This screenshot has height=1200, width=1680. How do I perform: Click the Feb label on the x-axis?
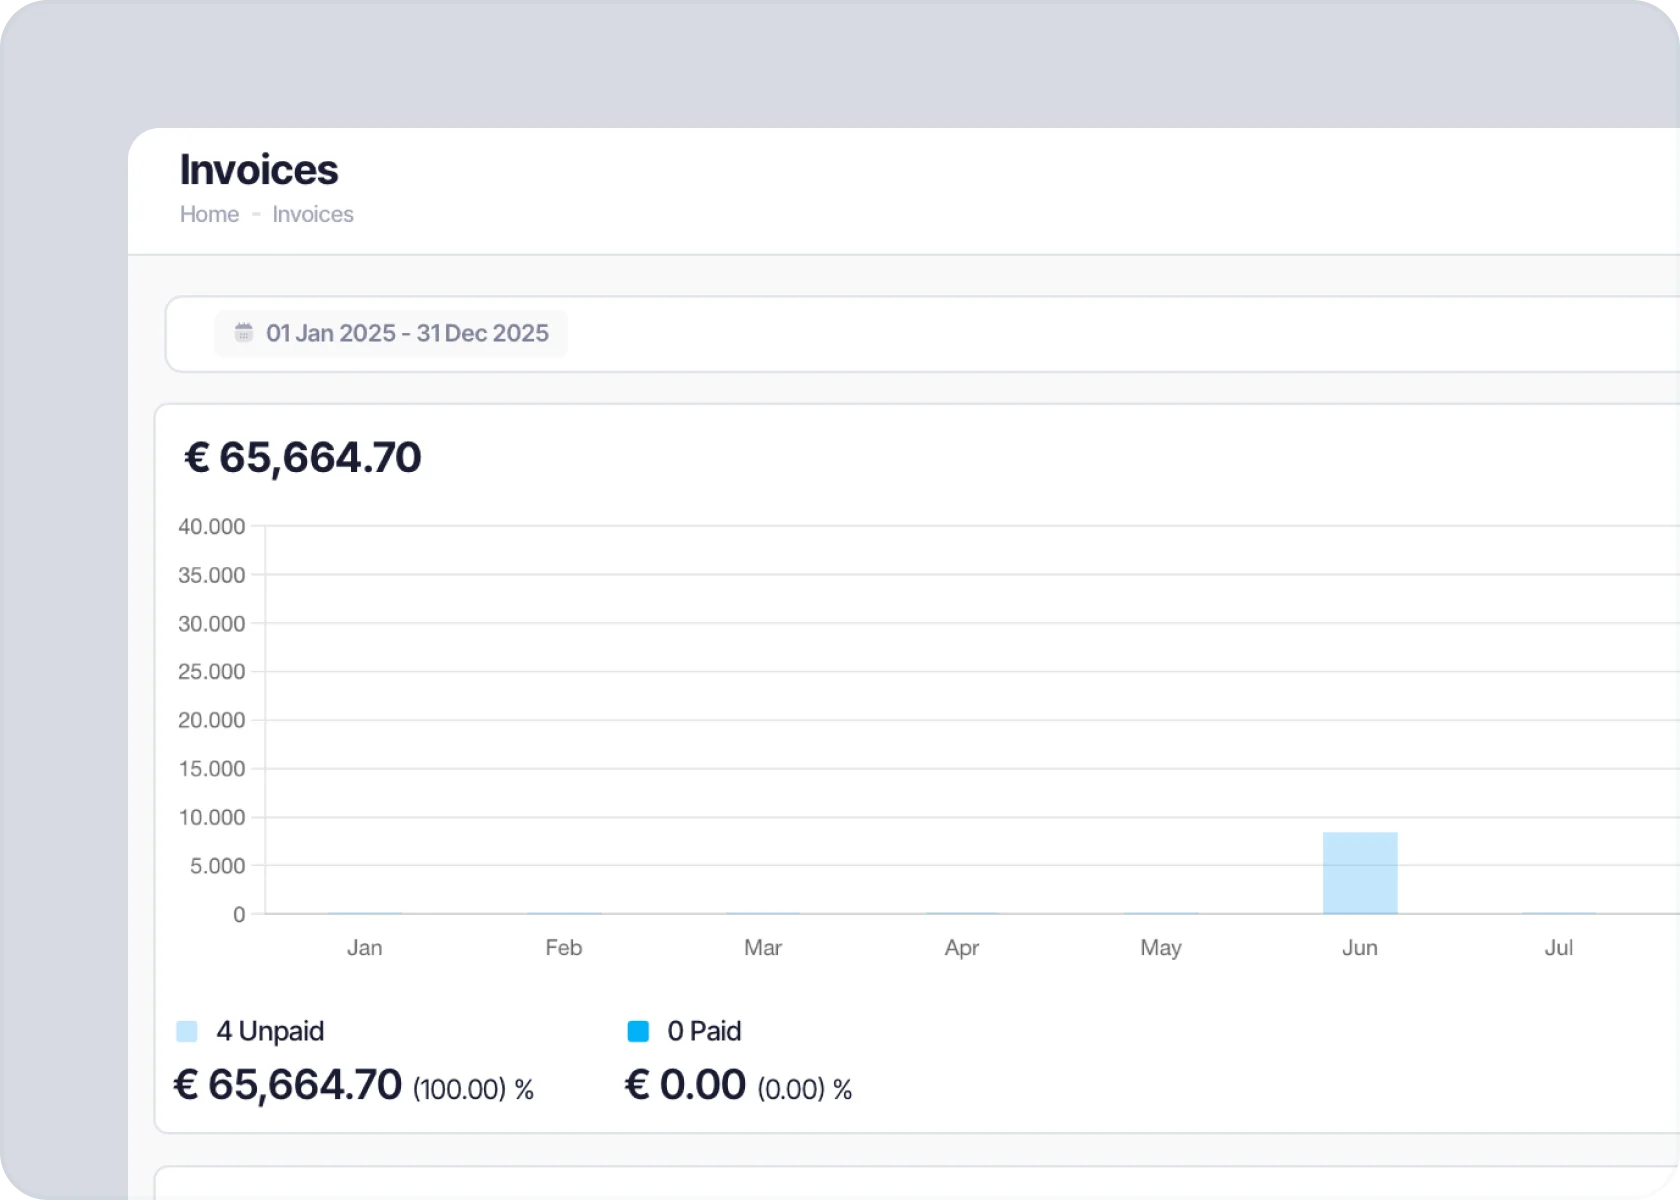[564, 948]
